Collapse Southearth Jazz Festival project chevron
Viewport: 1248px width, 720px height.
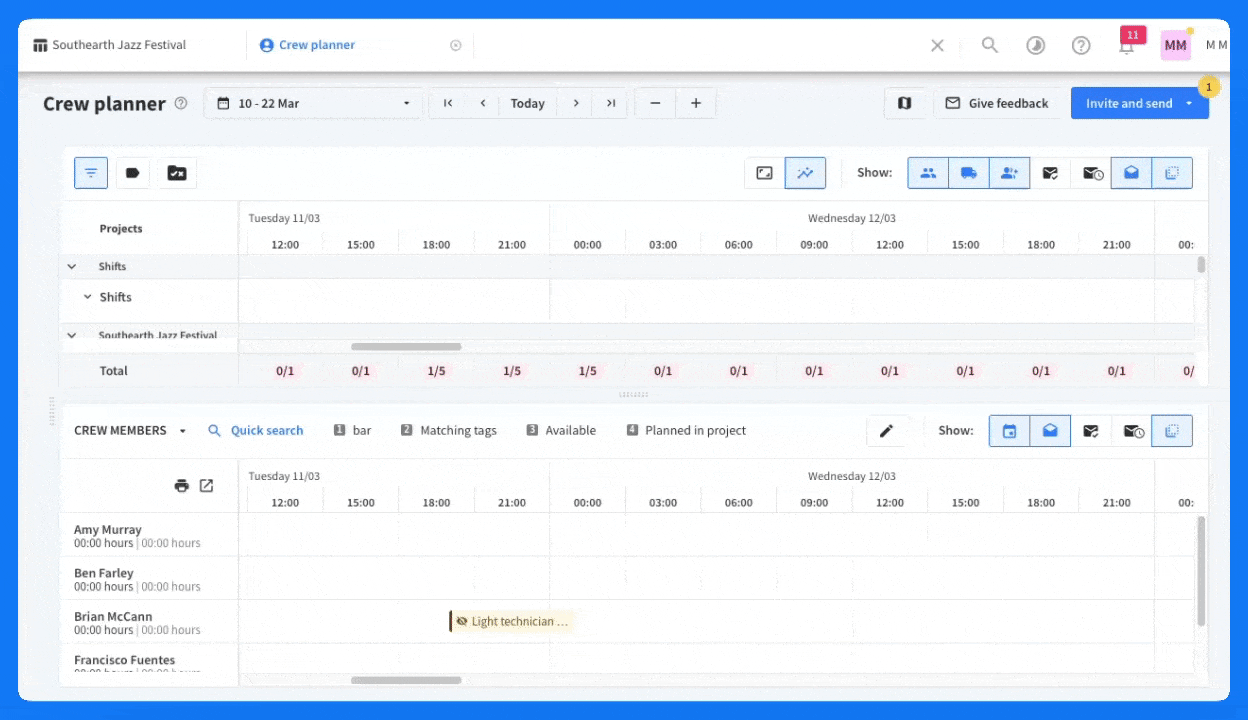click(71, 335)
